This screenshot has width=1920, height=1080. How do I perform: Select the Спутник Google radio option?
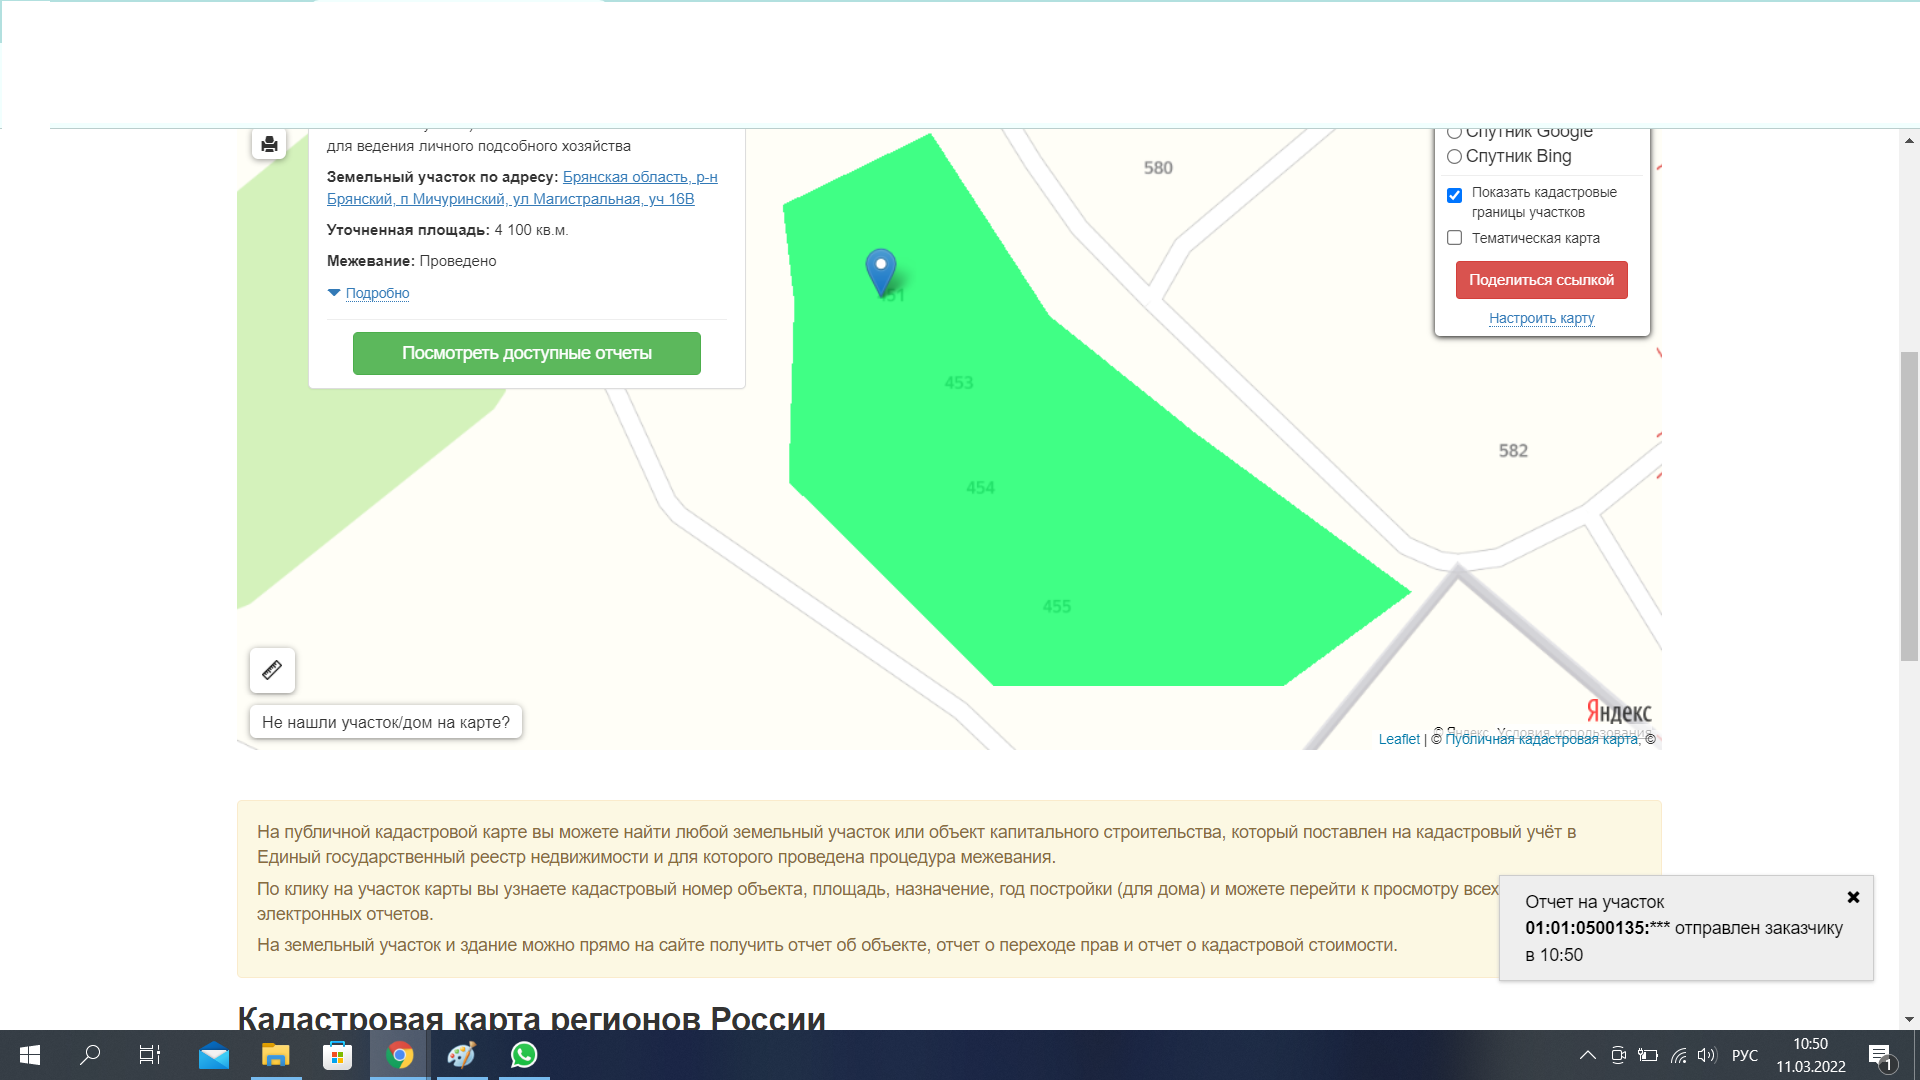coord(1455,133)
